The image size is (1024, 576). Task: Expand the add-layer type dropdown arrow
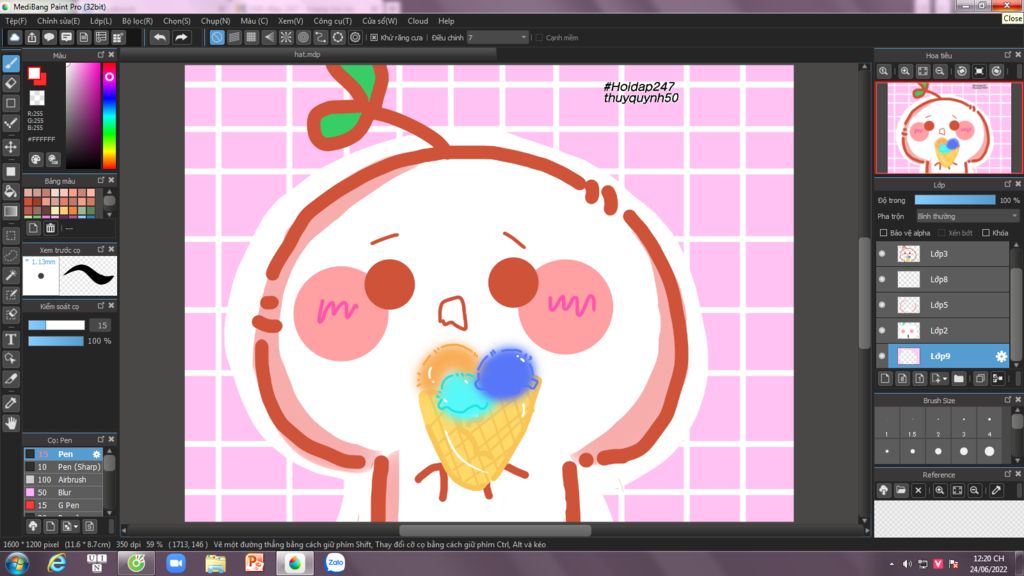[x=945, y=379]
